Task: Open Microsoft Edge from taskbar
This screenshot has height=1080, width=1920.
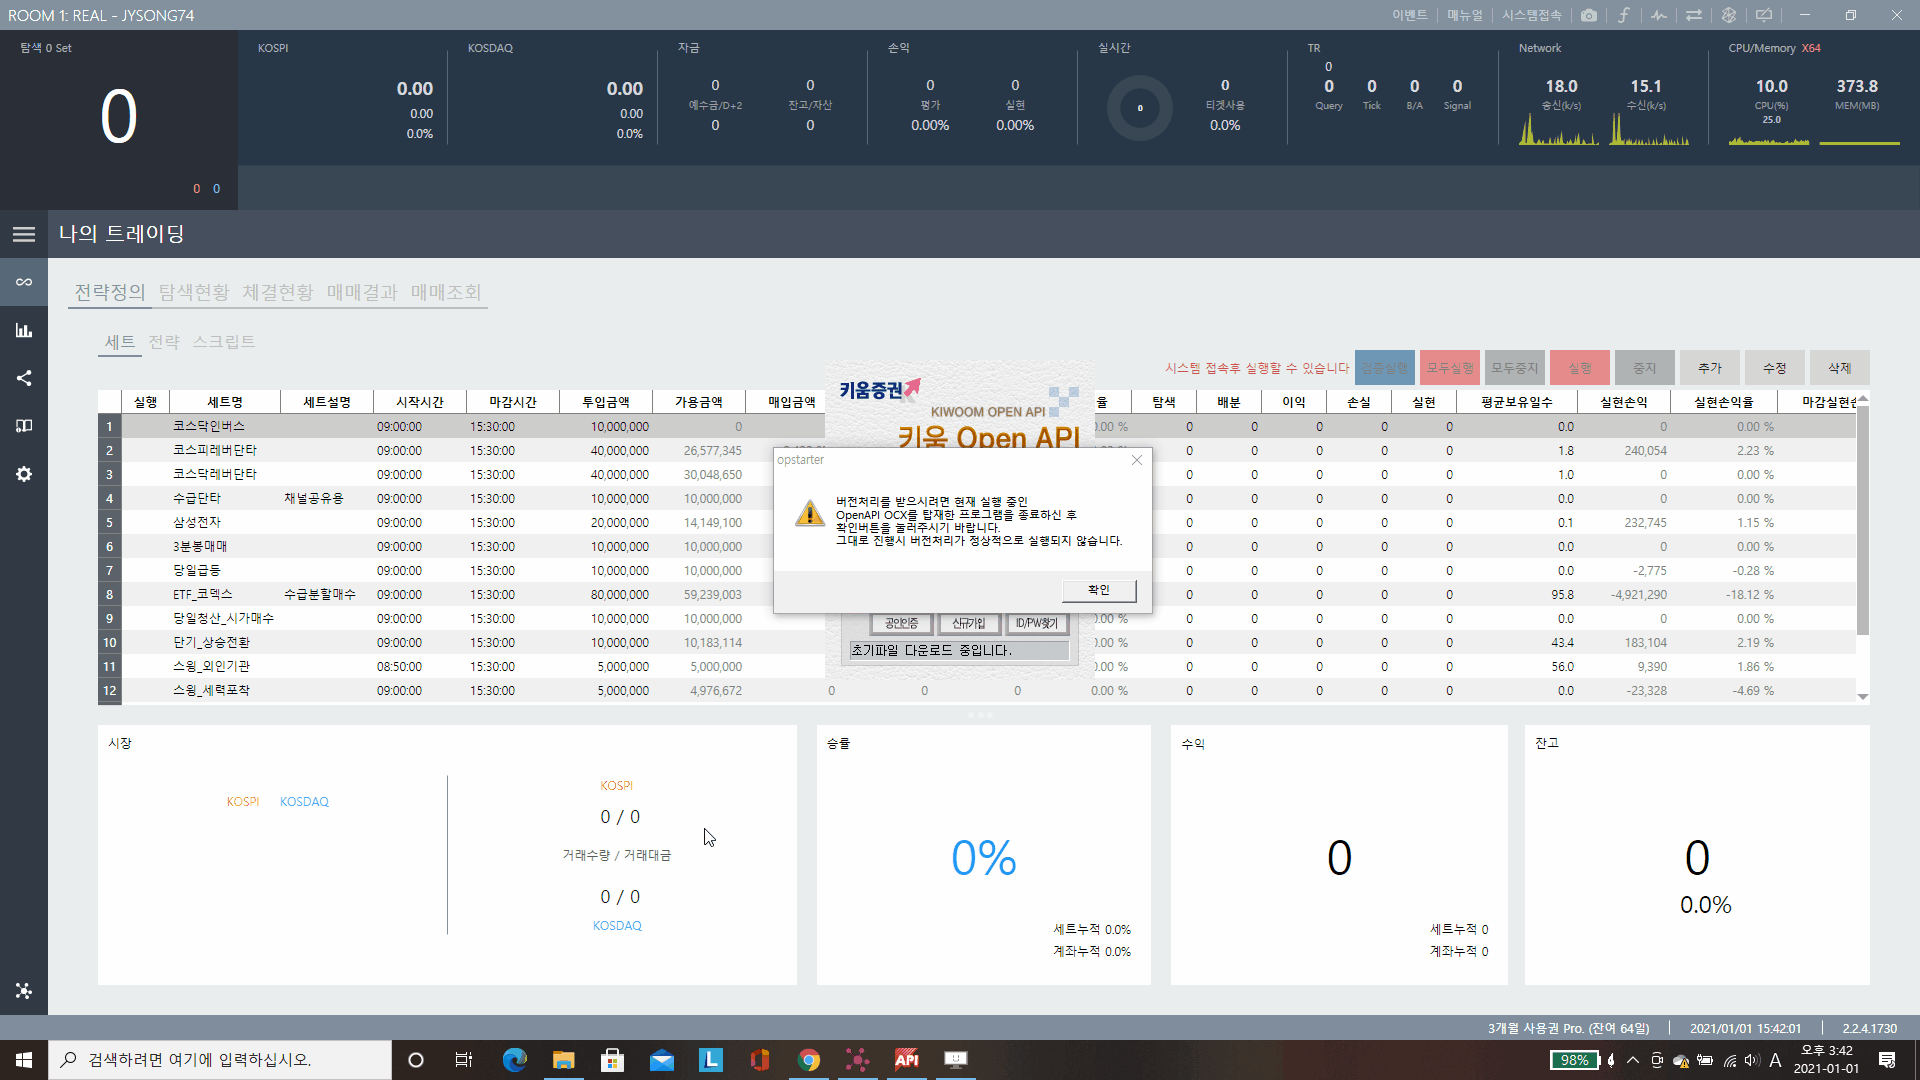Action: coord(515,1060)
